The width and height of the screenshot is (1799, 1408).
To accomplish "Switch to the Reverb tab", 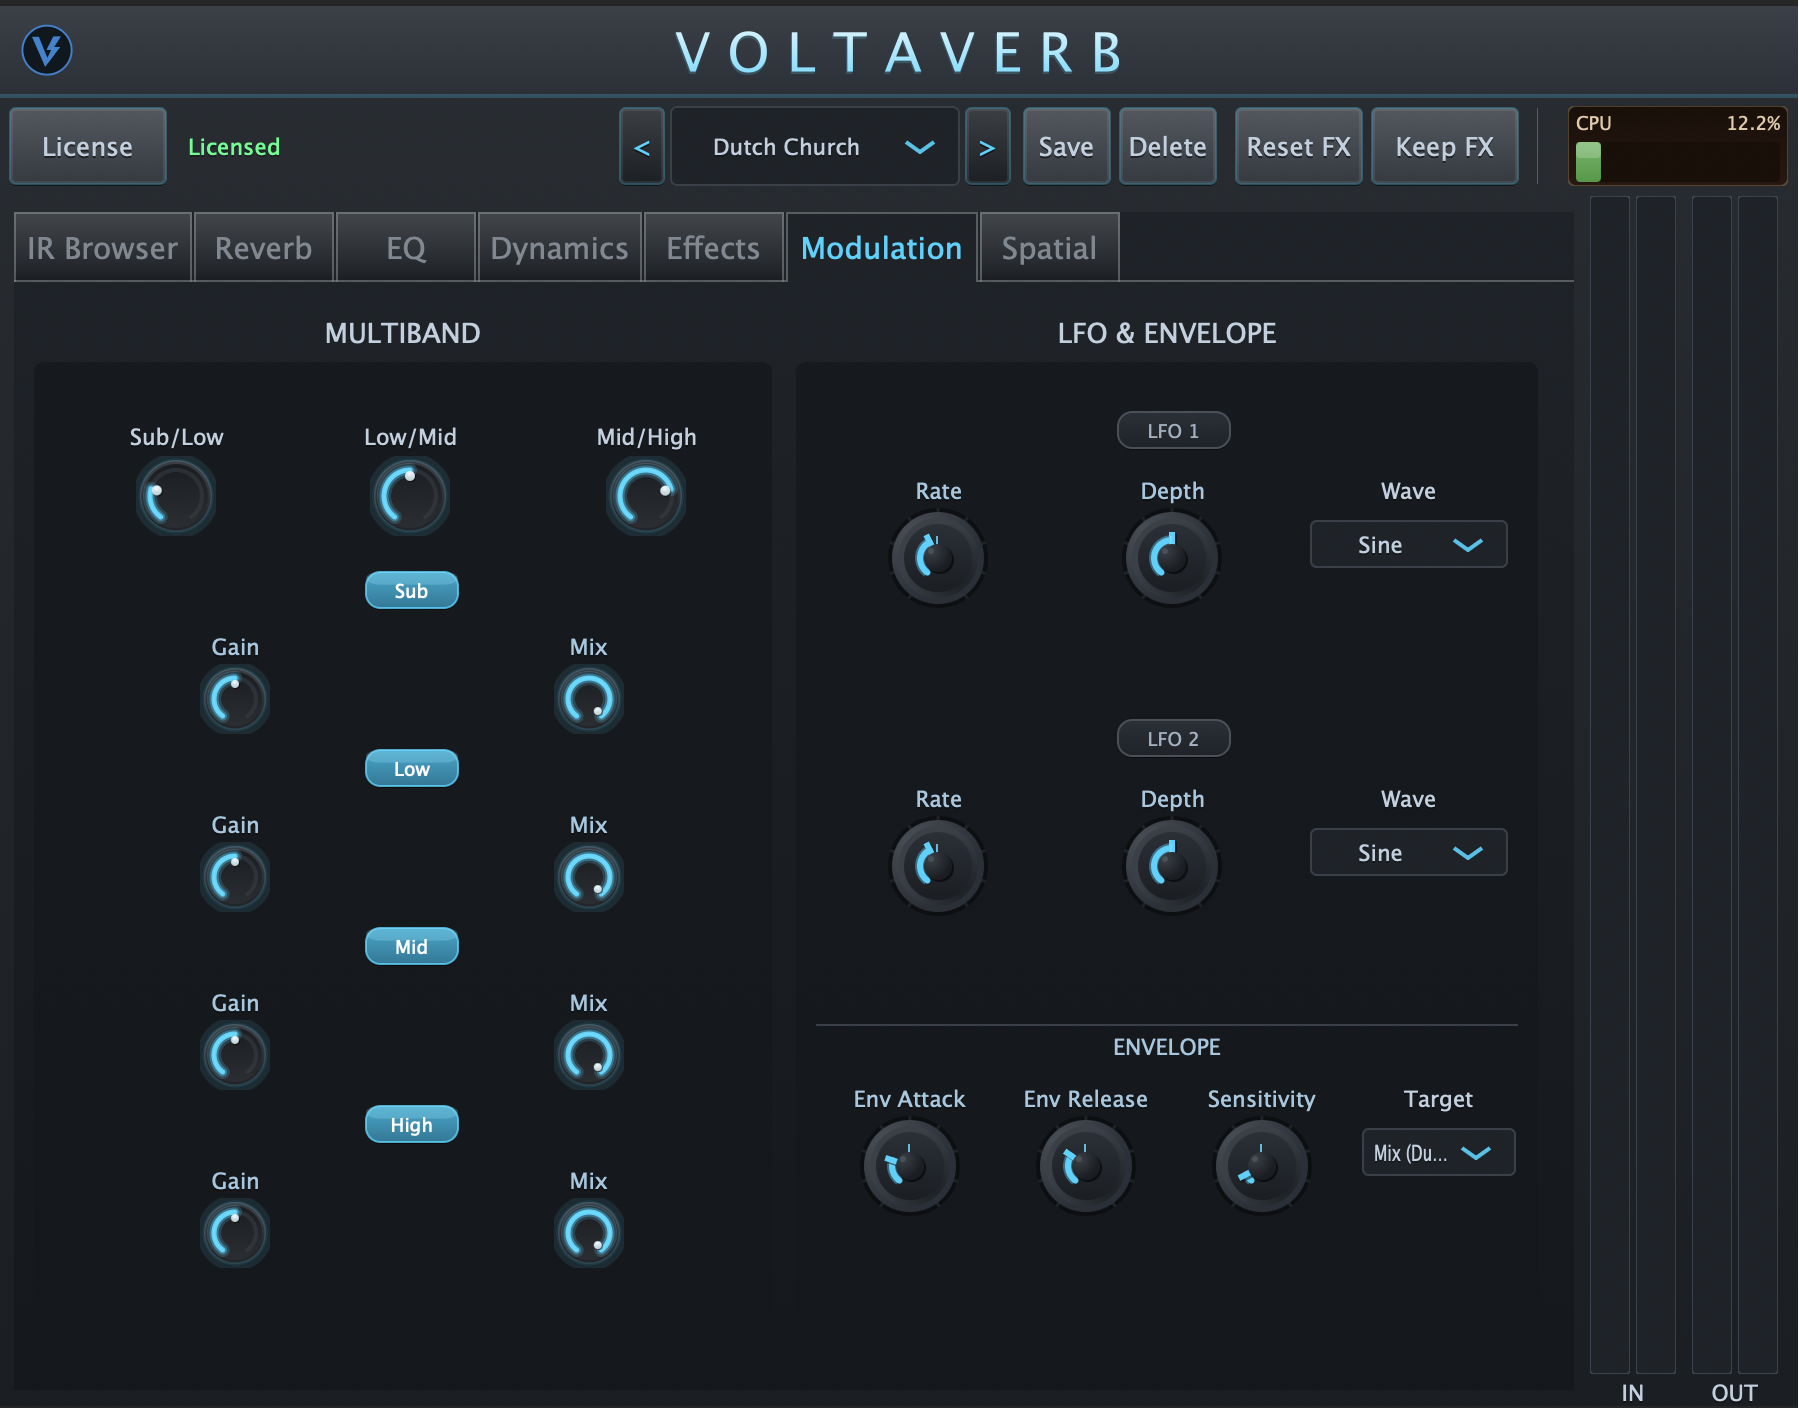I will click(263, 247).
